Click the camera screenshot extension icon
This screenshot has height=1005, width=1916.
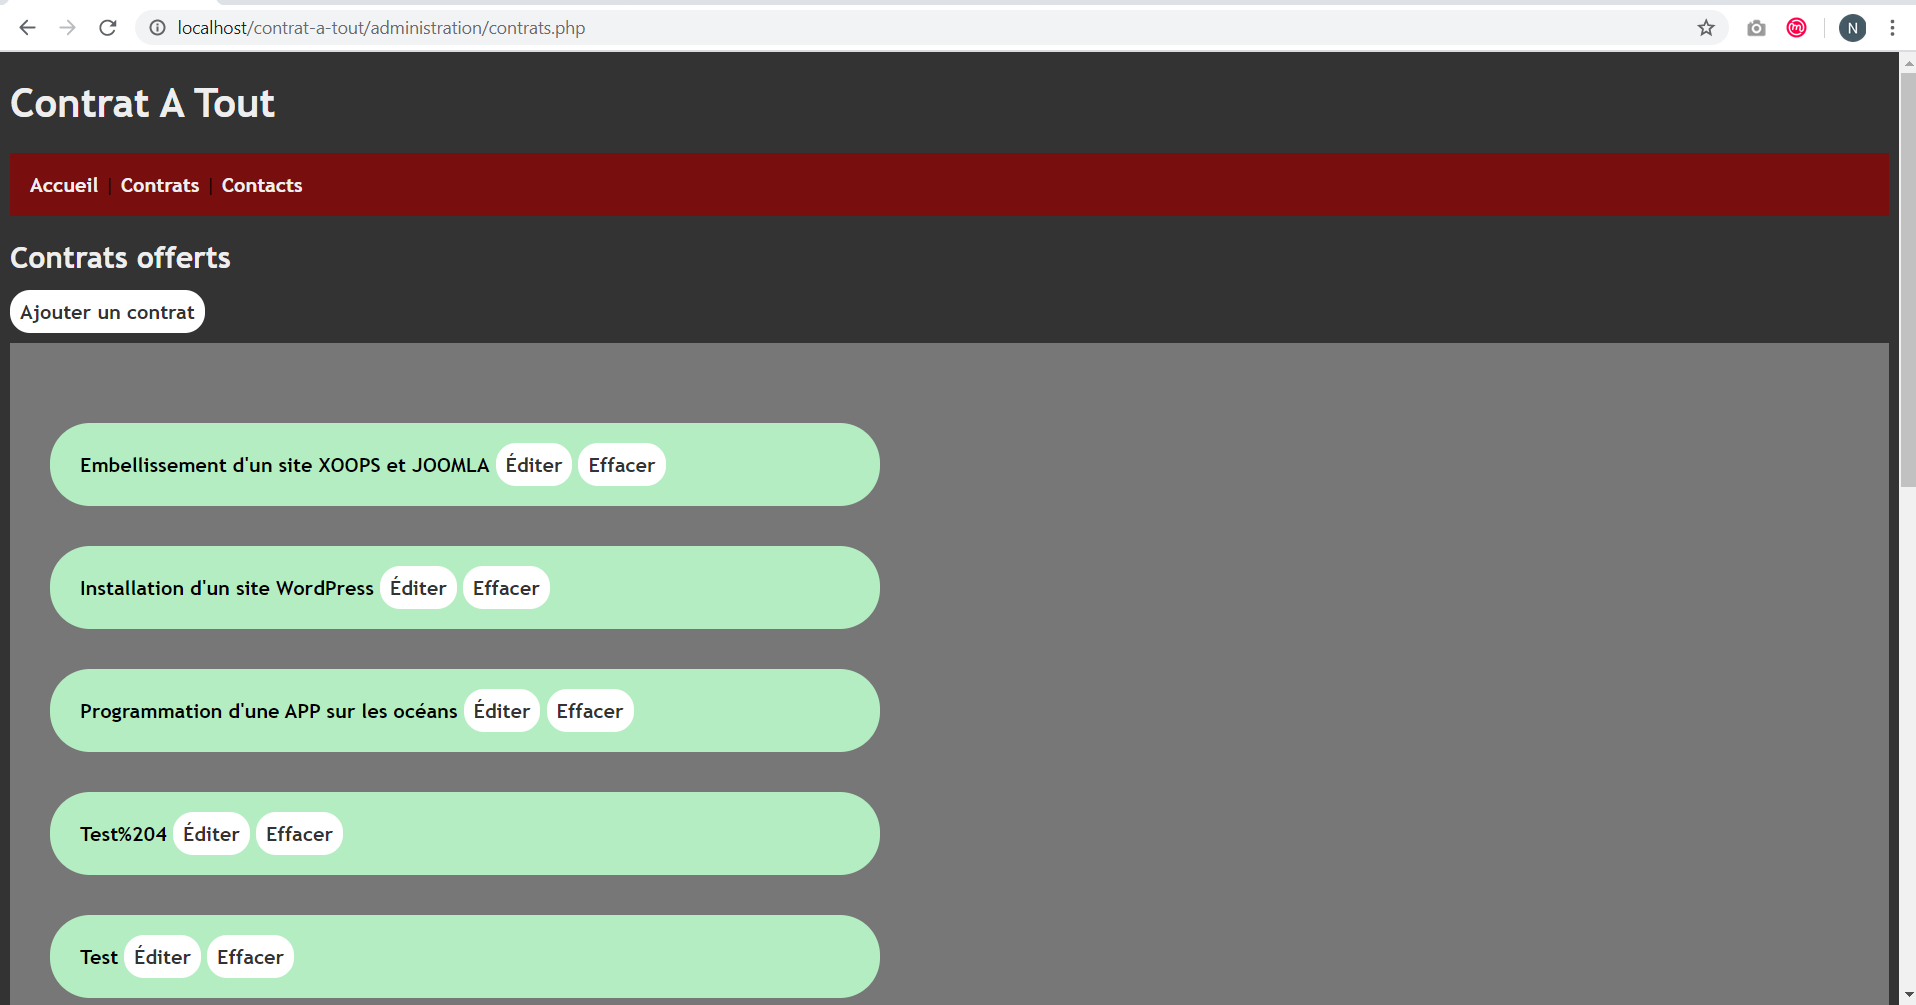point(1756,28)
